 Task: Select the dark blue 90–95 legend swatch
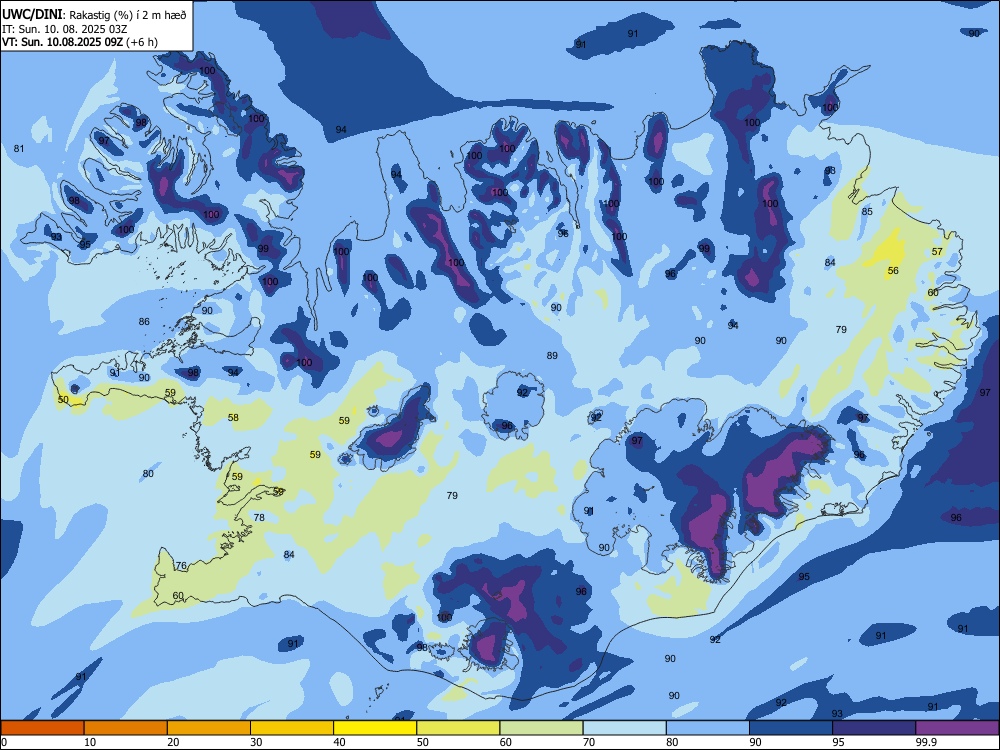tap(791, 728)
